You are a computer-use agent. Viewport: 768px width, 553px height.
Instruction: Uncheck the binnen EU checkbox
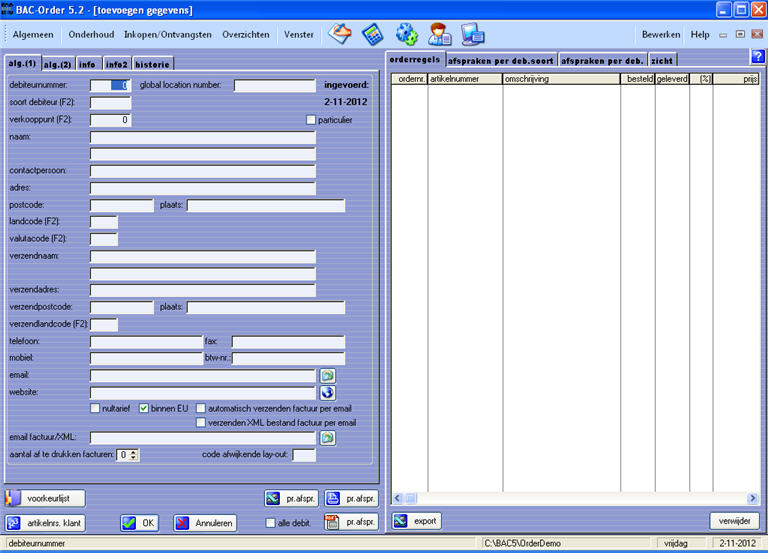point(144,408)
